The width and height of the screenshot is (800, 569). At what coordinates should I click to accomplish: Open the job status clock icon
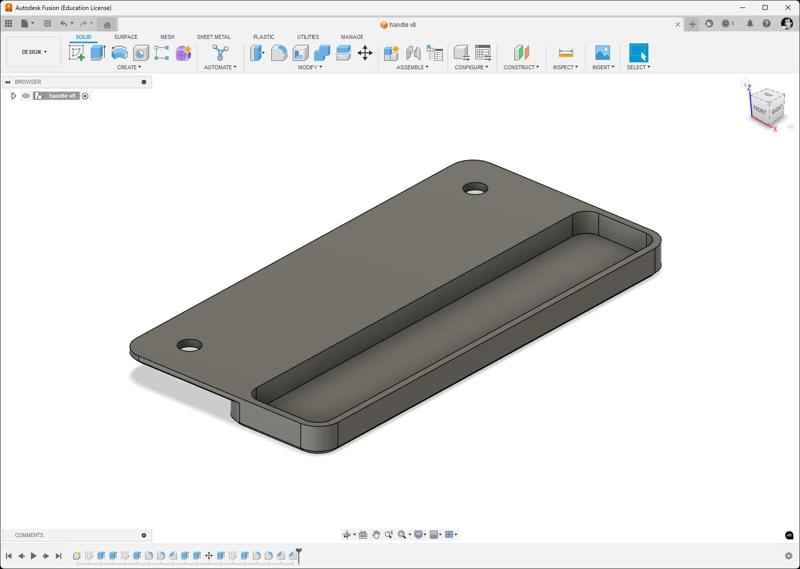[727, 23]
